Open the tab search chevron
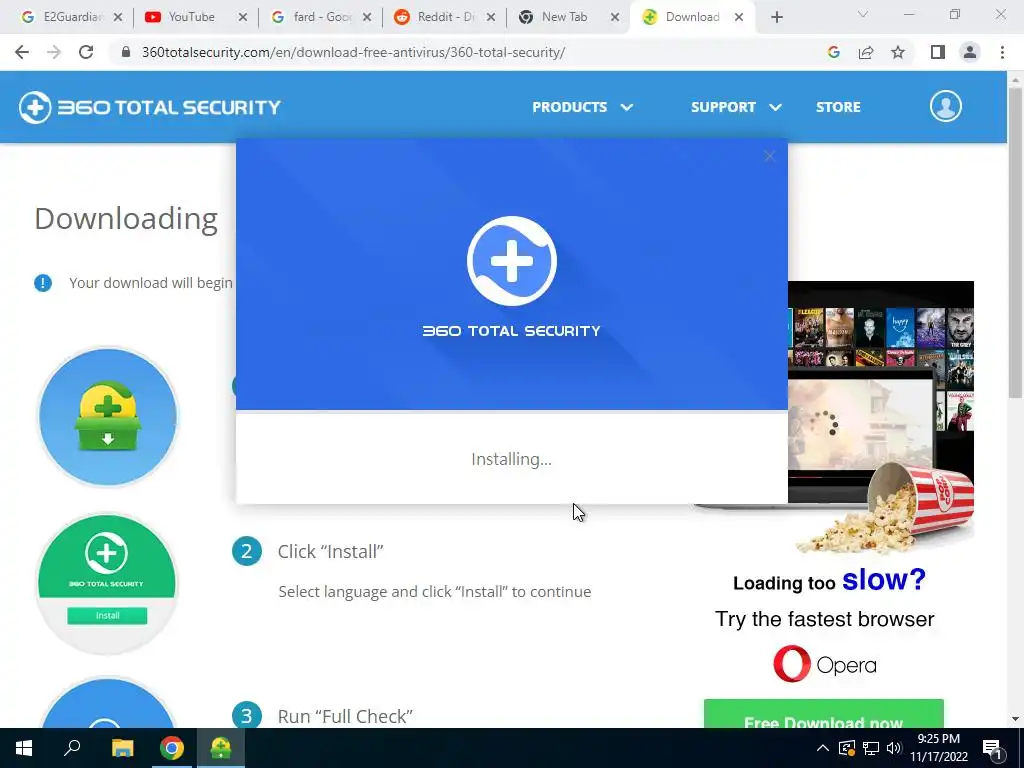1024x768 pixels. point(862,14)
